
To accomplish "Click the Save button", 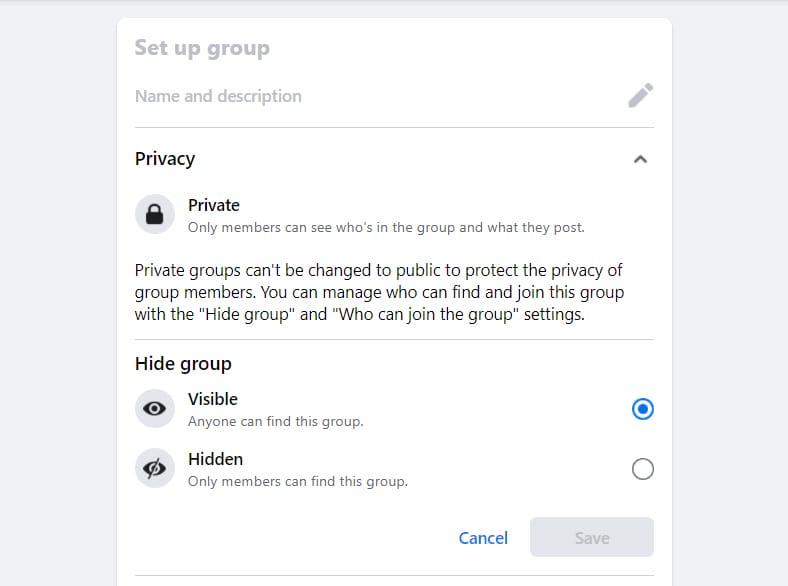I will (592, 537).
